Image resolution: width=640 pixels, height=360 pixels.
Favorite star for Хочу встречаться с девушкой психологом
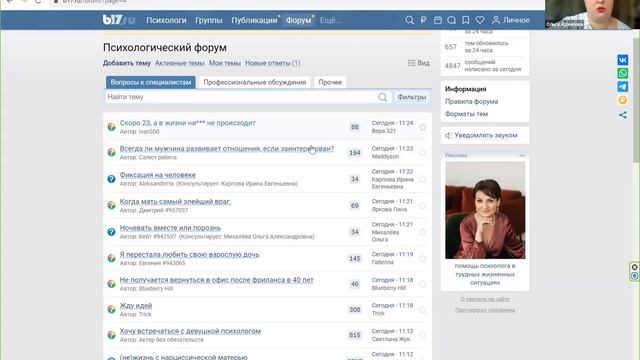pos(422,335)
